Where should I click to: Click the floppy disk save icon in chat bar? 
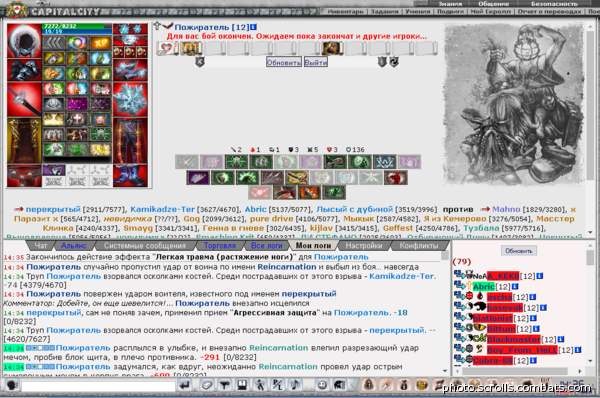coord(242,385)
